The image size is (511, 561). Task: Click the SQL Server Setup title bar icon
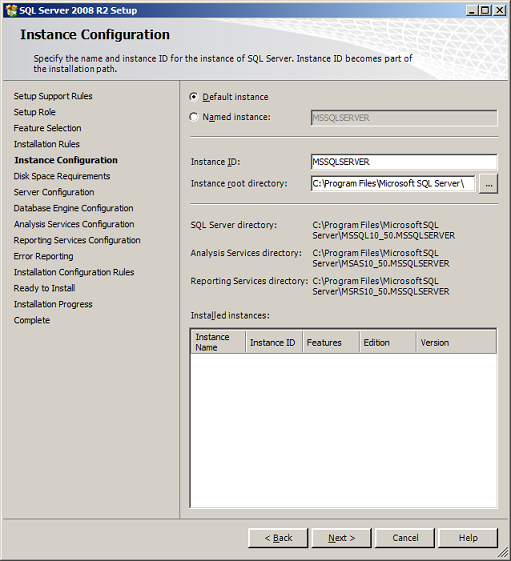(x=11, y=10)
